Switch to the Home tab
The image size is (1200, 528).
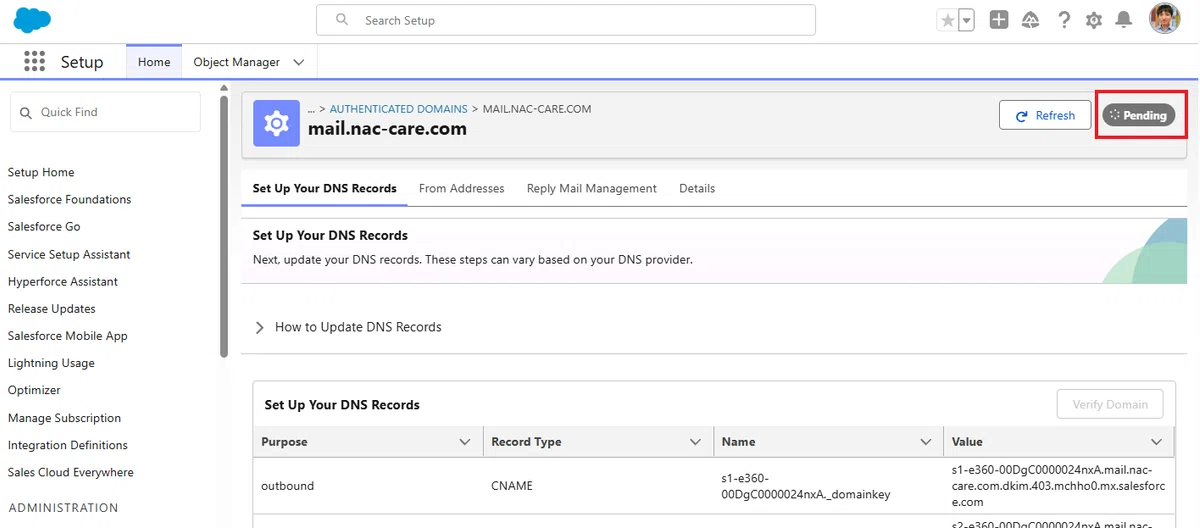(154, 62)
